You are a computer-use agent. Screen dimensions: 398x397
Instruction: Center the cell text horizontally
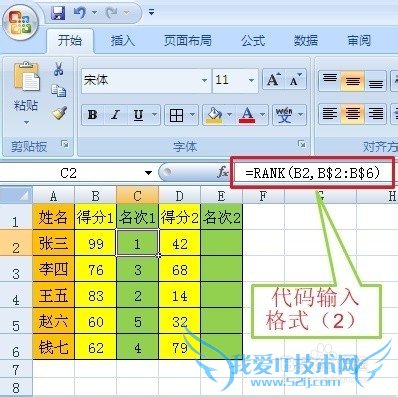352,114
